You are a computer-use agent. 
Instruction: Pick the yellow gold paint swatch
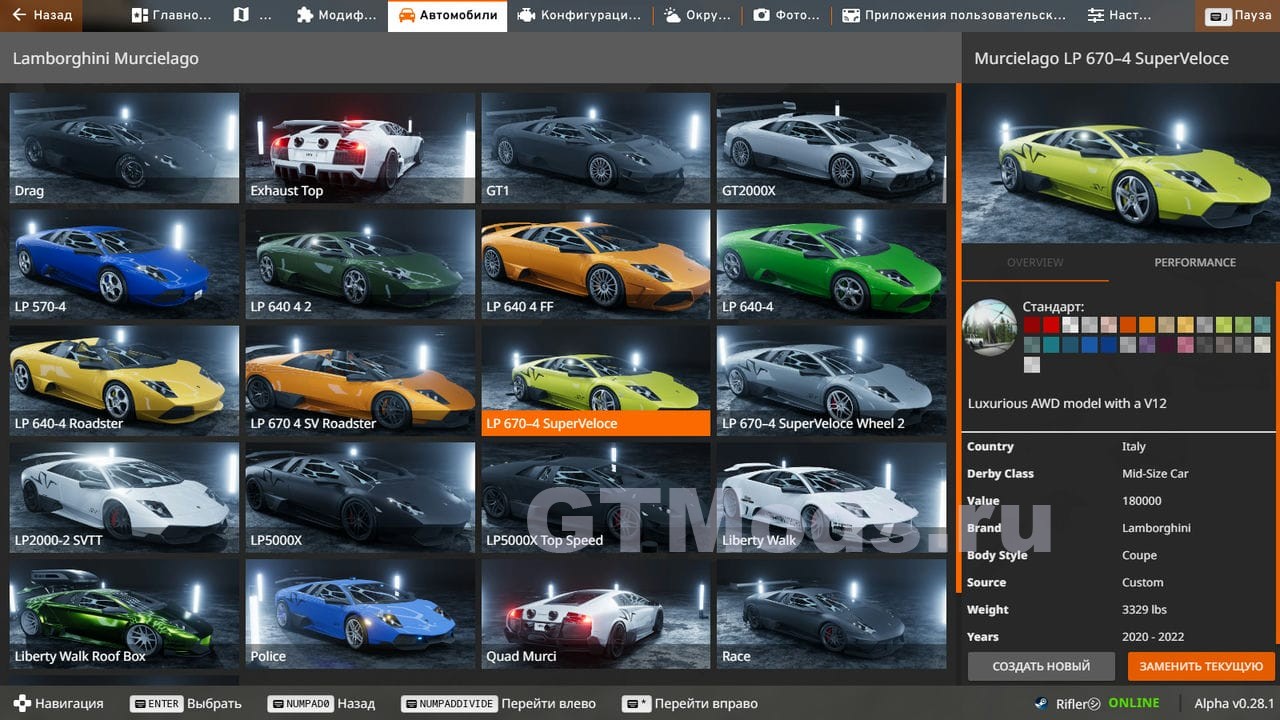1186,325
